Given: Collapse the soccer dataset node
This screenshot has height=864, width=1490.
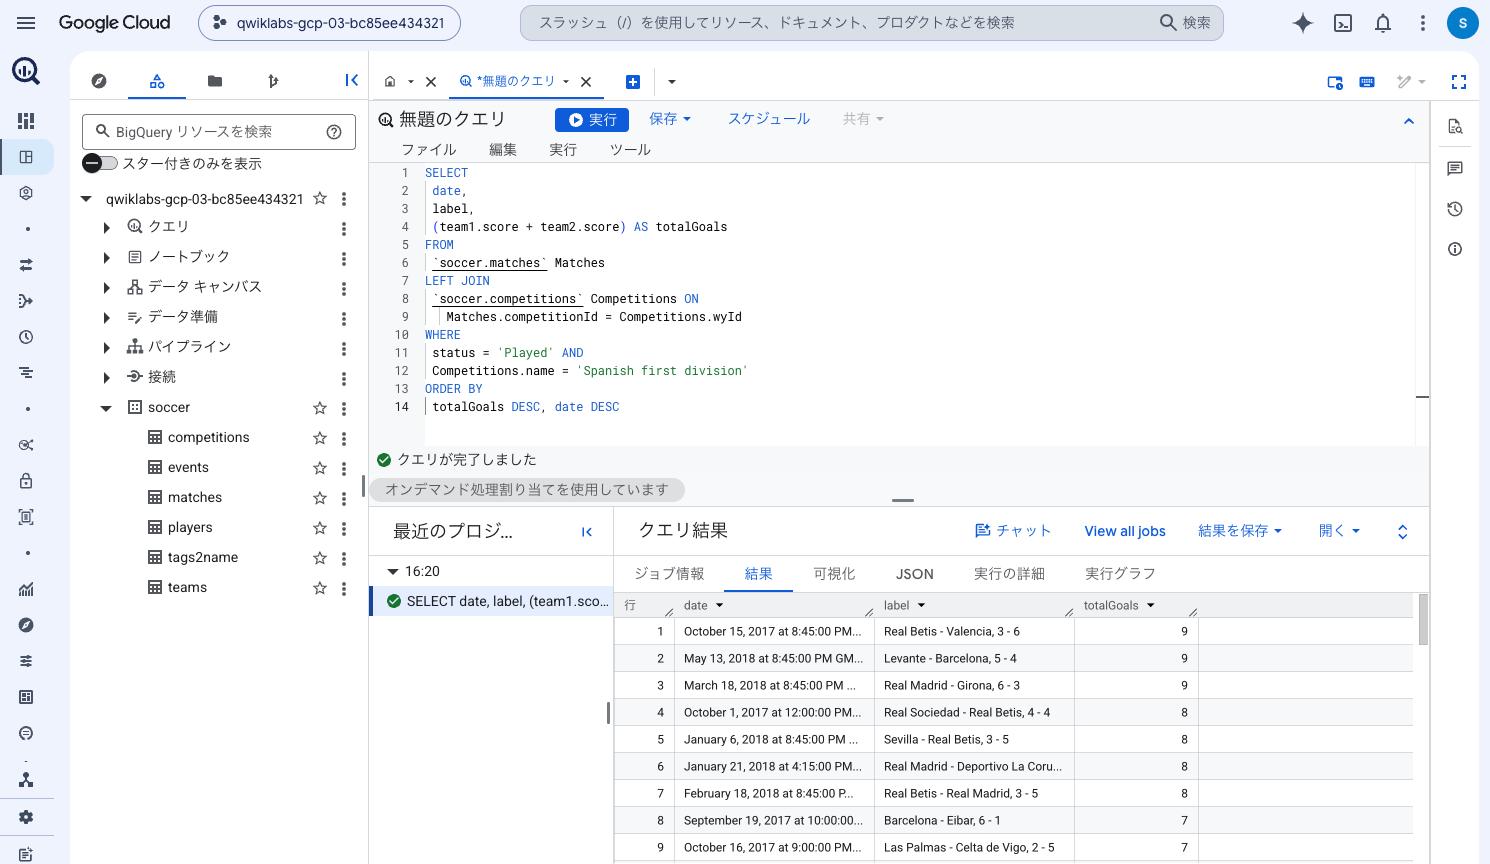Looking at the screenshot, I should point(106,408).
